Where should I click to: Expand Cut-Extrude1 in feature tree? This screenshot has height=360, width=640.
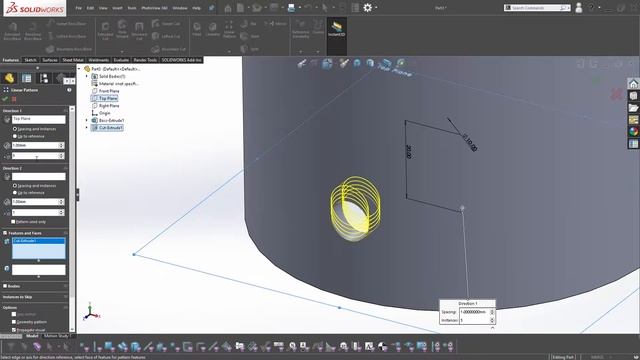point(87,128)
